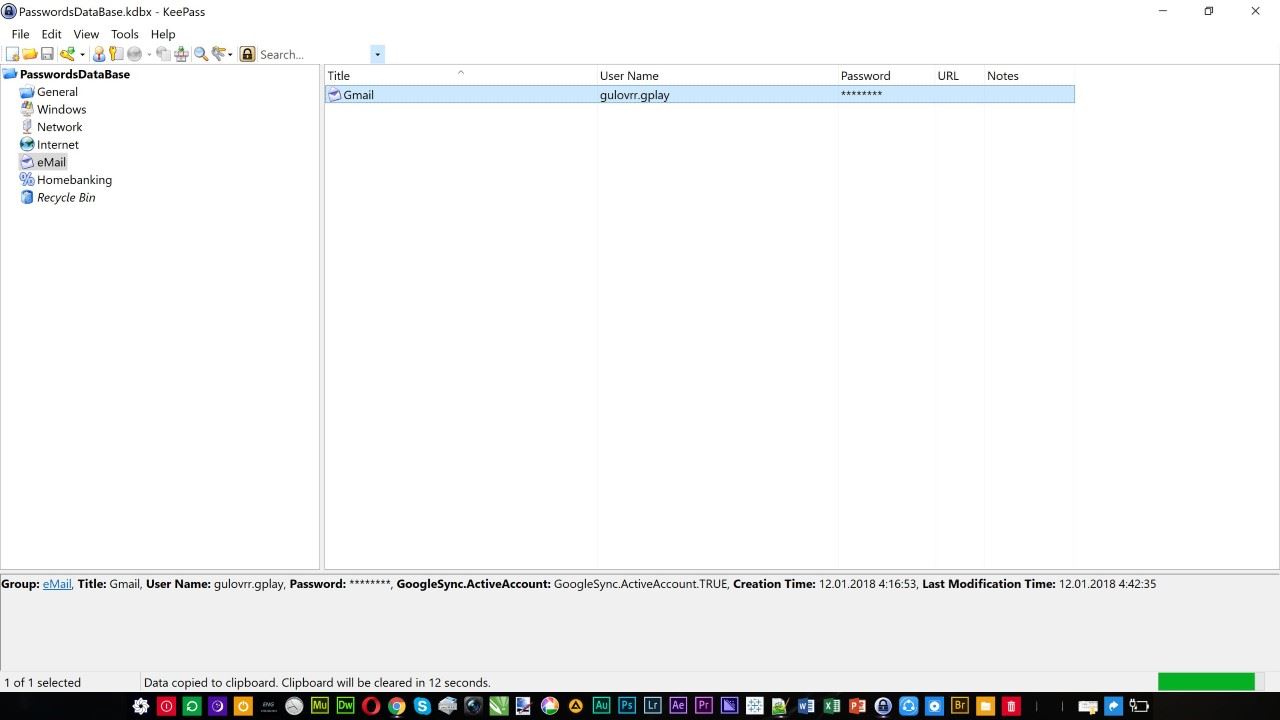Open Photoshop from the taskbar
The width and height of the screenshot is (1280, 720).
click(x=627, y=706)
